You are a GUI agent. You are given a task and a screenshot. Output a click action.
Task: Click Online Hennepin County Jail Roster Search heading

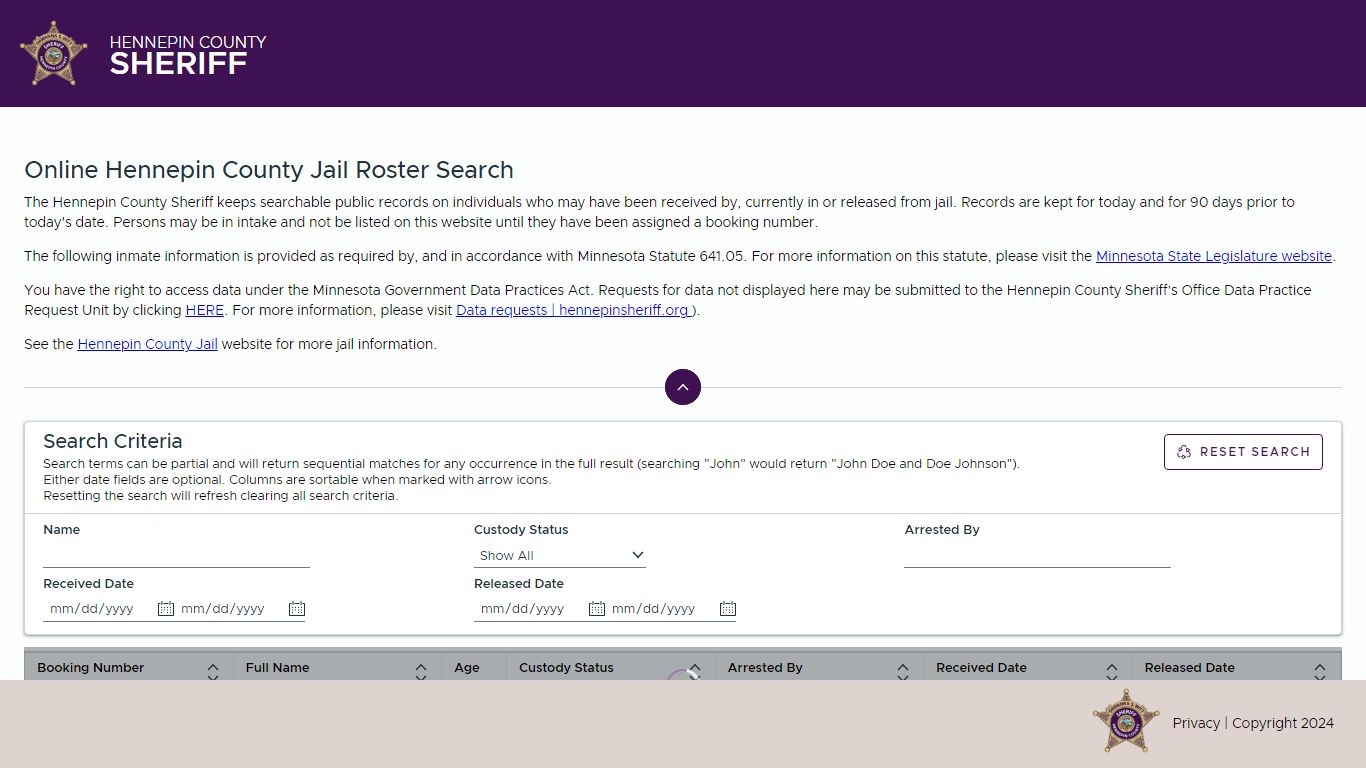point(269,170)
